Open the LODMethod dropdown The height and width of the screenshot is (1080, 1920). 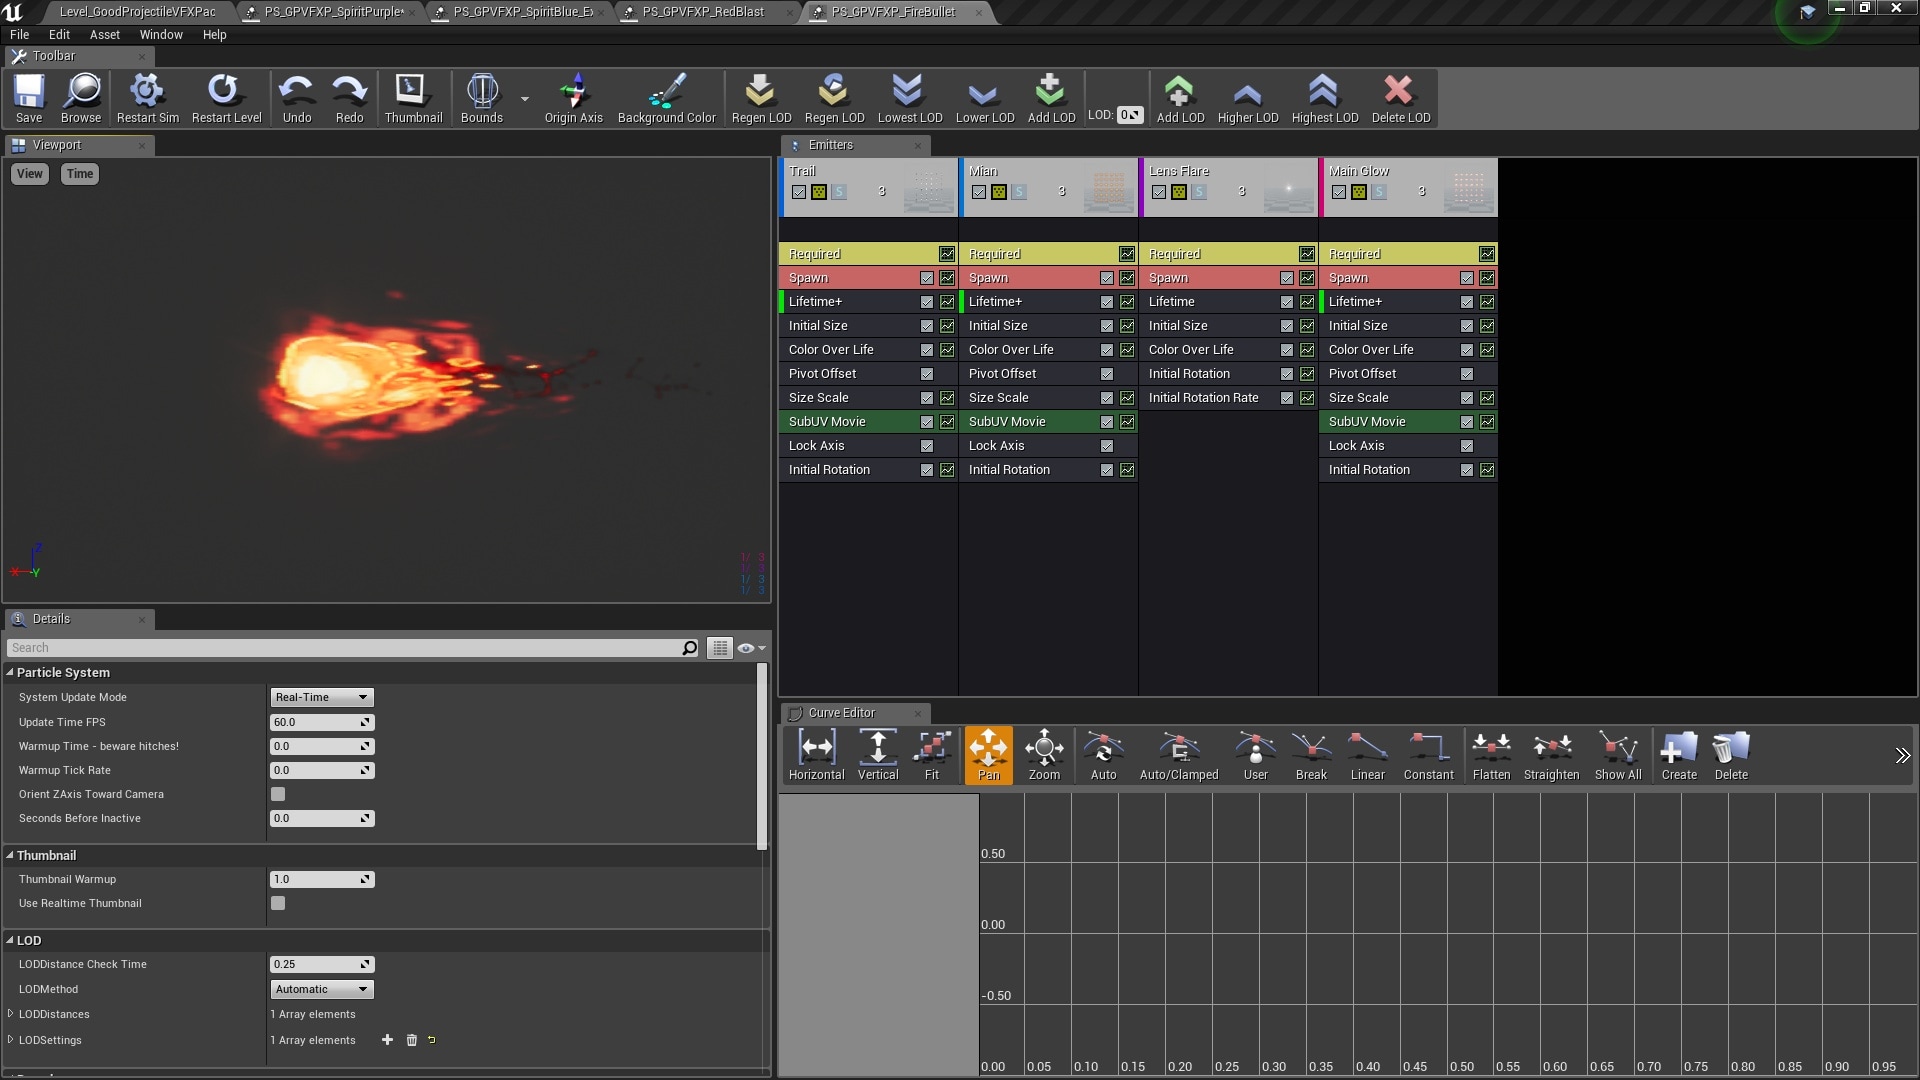coord(320,989)
